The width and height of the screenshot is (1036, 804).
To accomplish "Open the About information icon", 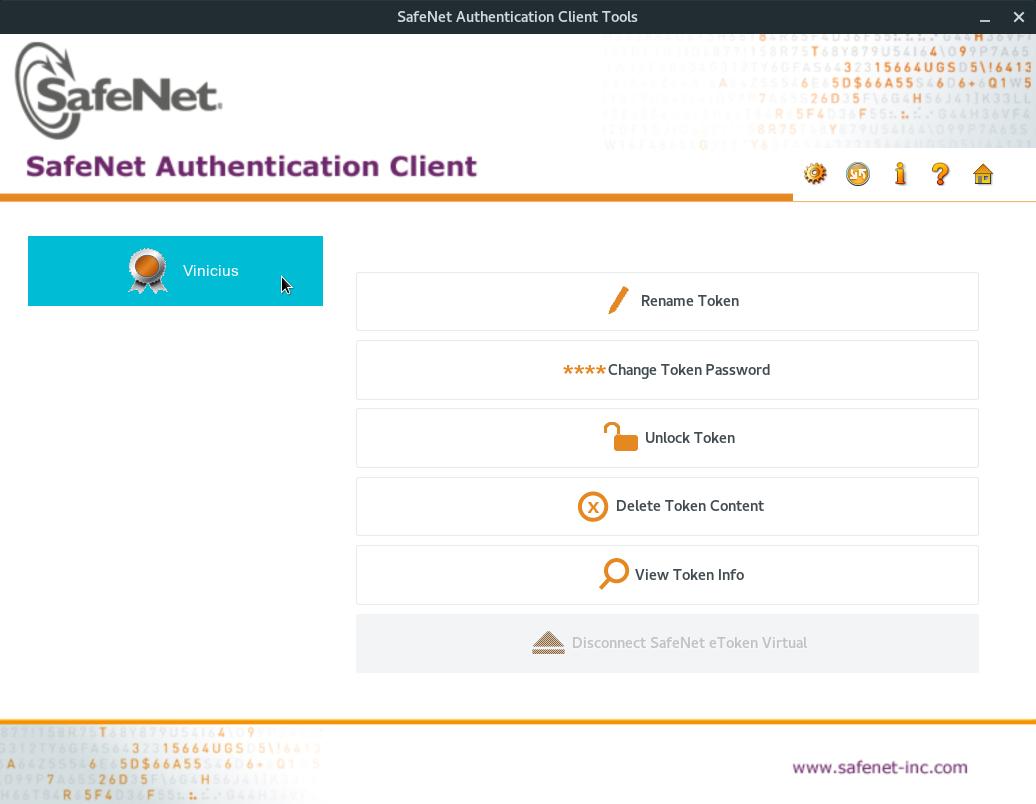I will (x=900, y=174).
